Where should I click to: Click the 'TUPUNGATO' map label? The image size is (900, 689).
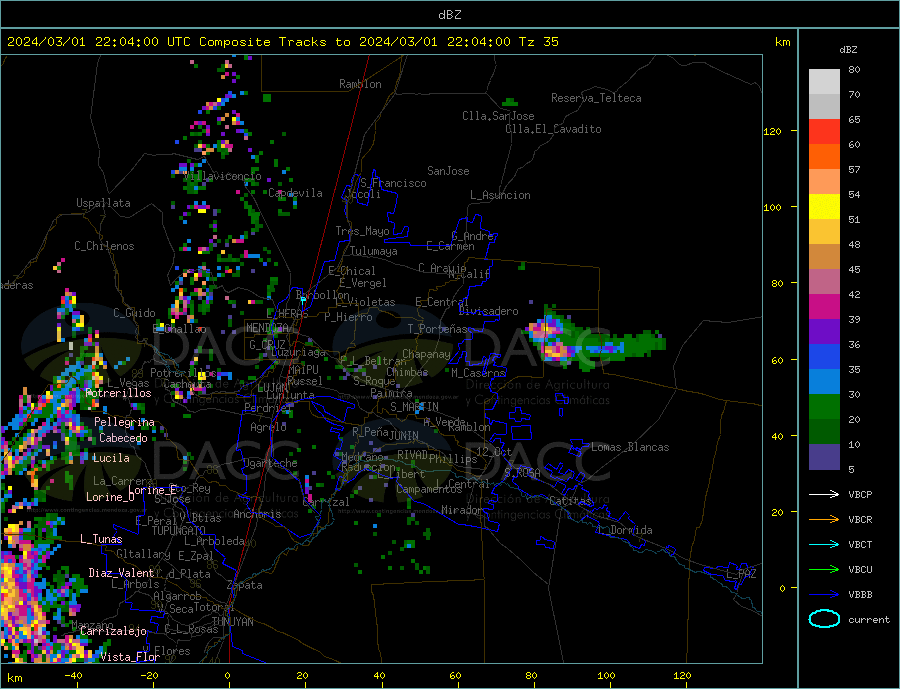pyautogui.click(x=178, y=531)
